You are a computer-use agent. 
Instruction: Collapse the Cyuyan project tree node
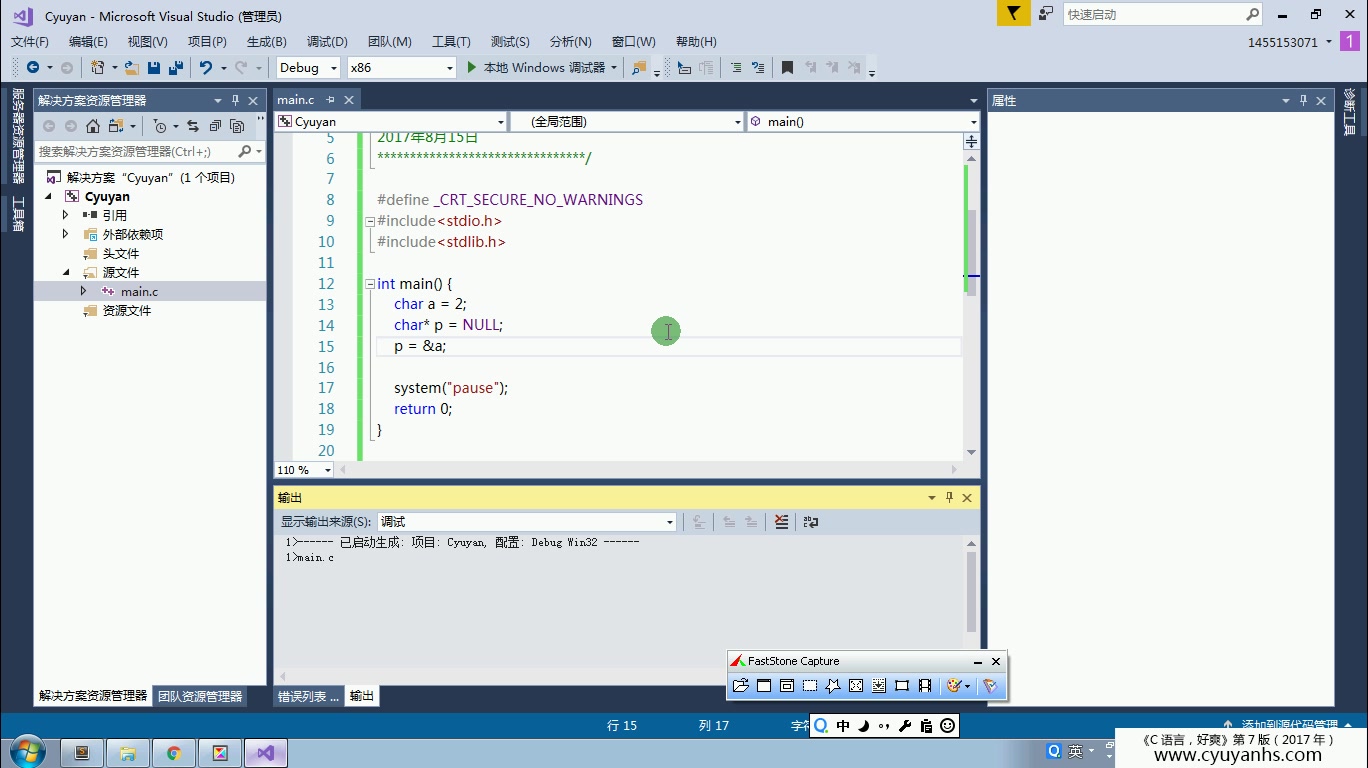click(x=49, y=197)
